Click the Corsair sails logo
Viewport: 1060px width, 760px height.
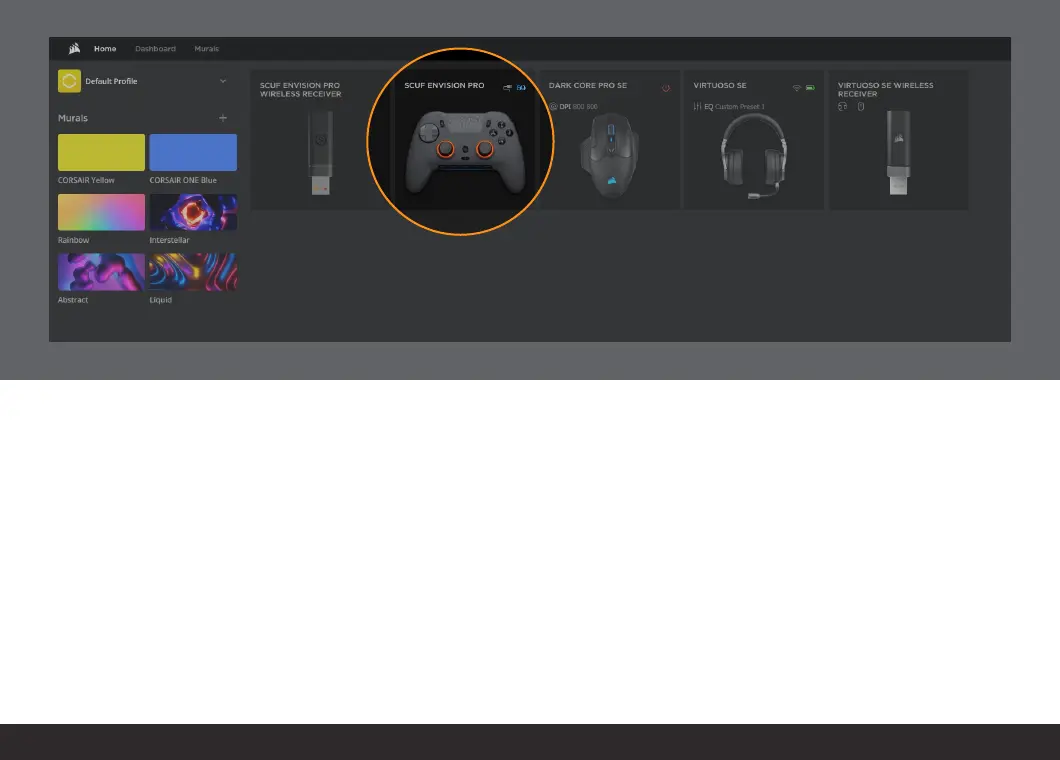pyautogui.click(x=74, y=49)
